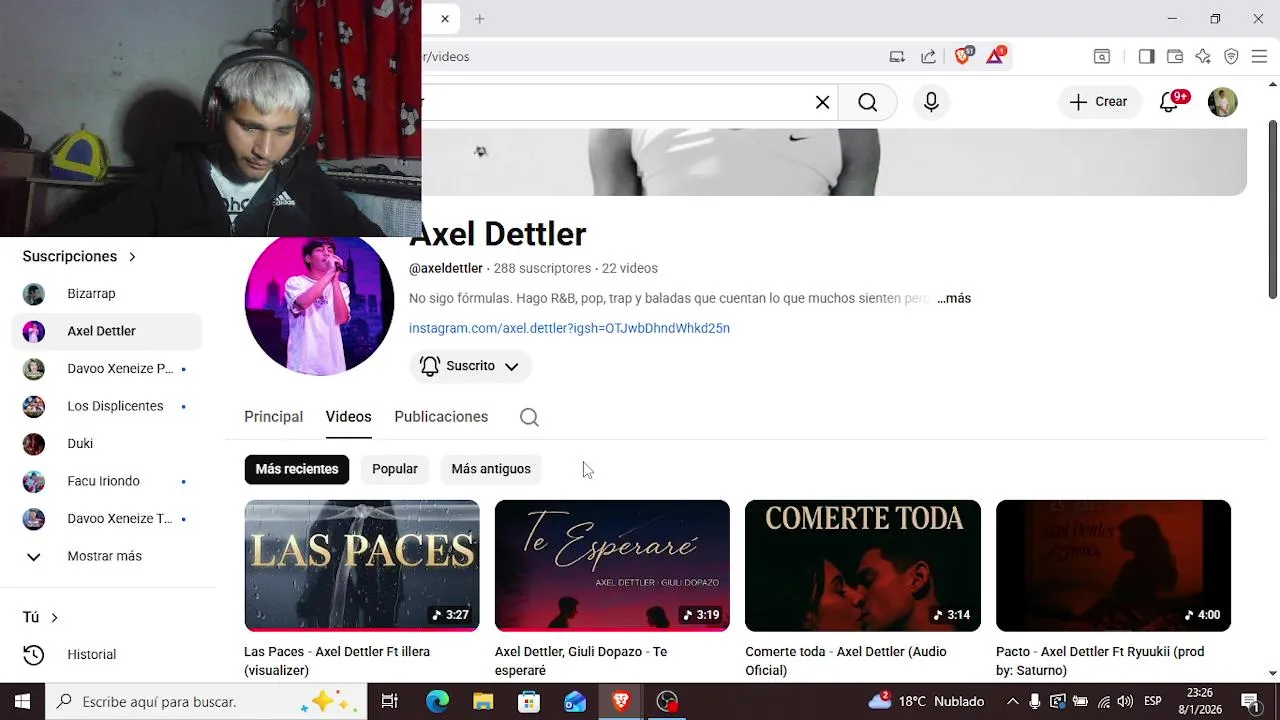The height and width of the screenshot is (720, 1280).
Task: Play the COMERTE TODA video thumbnail
Action: point(863,566)
